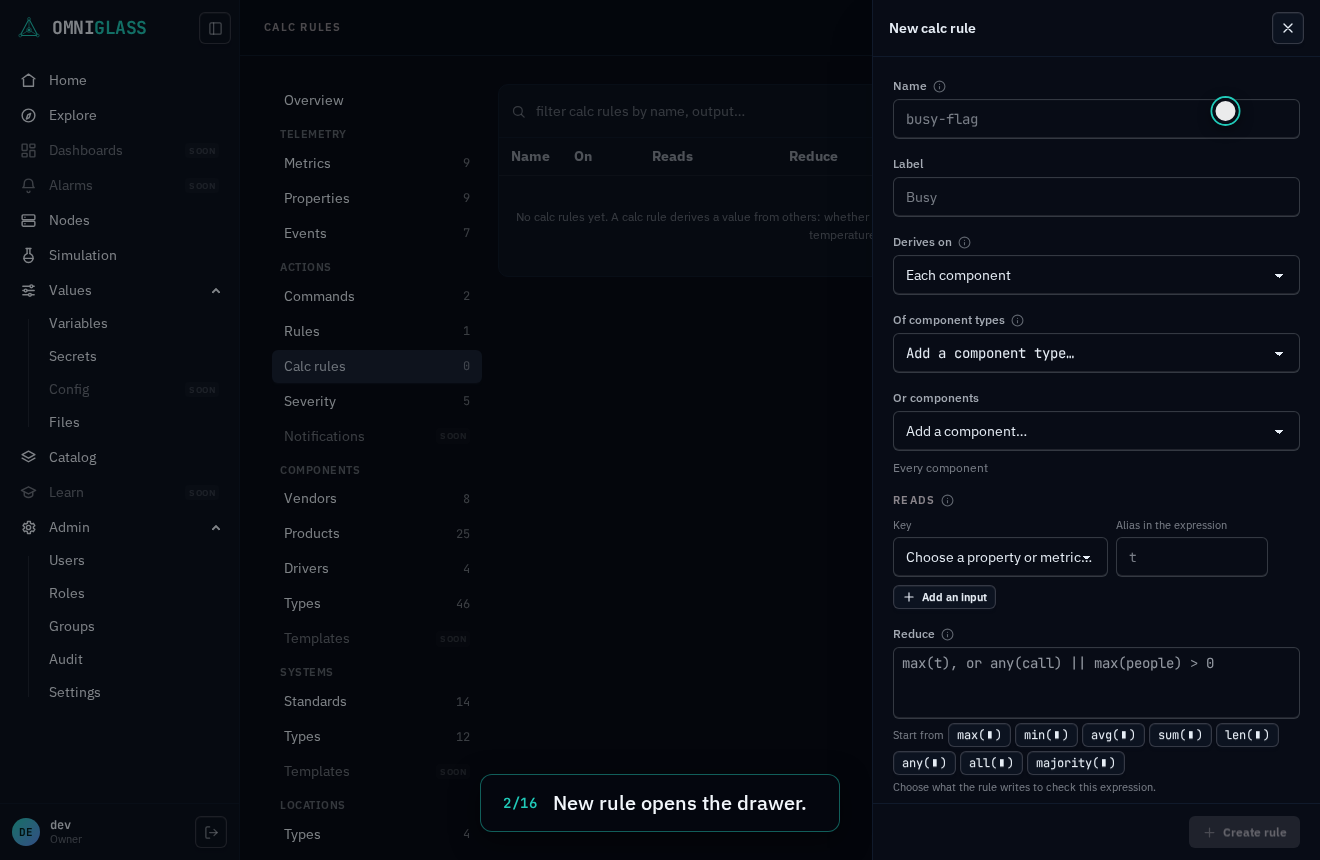Click the search magnifier icon

pyautogui.click(x=519, y=111)
